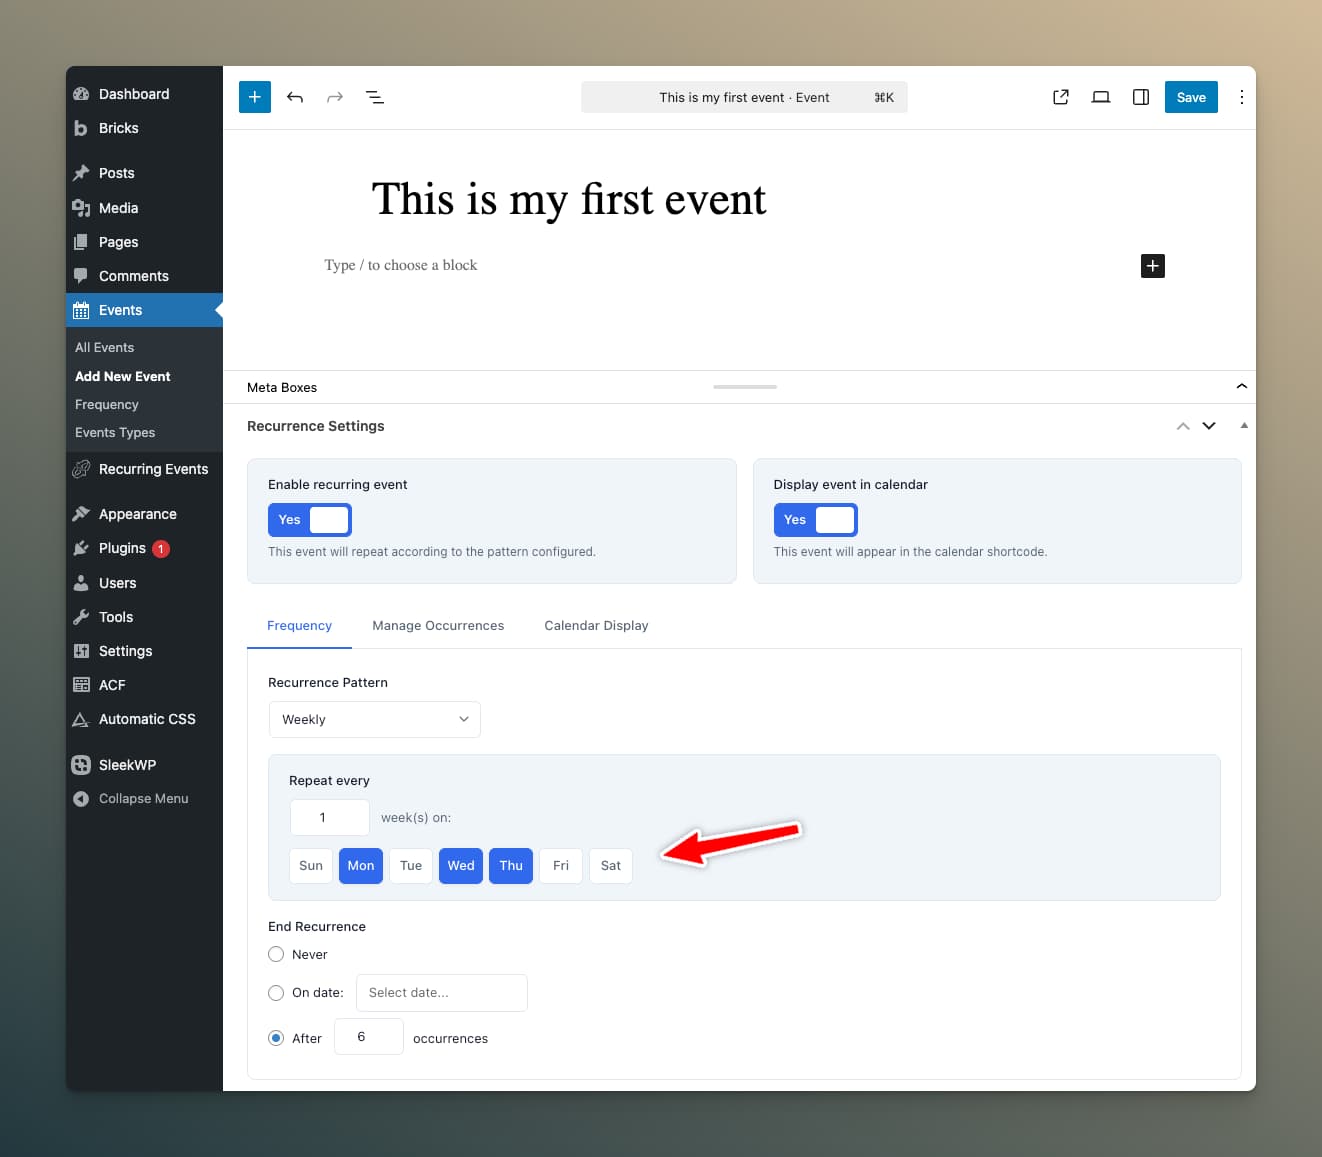Click the Save button
The image size is (1322, 1157).
[1190, 97]
